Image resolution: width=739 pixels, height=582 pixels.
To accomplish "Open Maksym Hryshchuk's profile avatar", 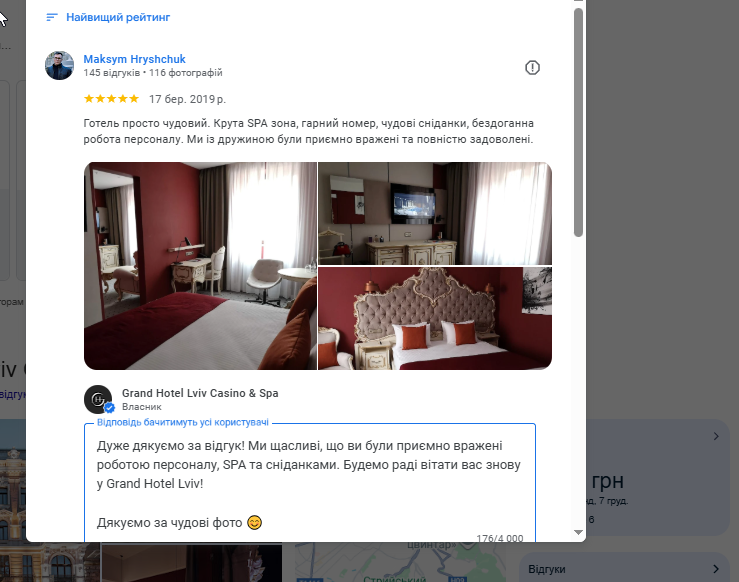I will coord(59,66).
